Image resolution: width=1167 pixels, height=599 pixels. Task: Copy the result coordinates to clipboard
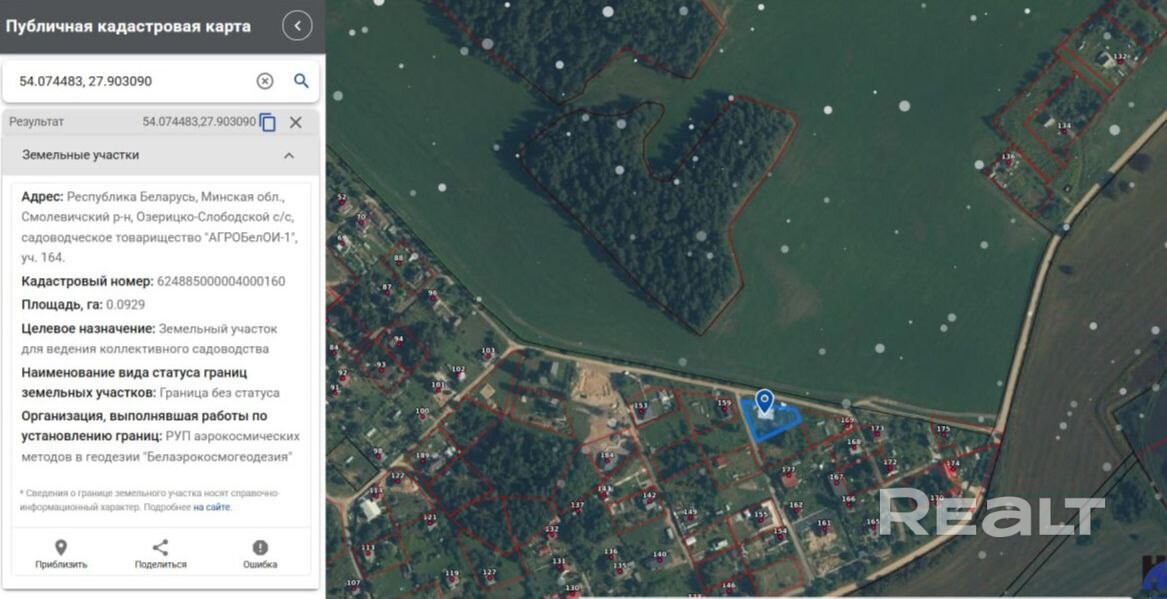pyautogui.click(x=268, y=122)
